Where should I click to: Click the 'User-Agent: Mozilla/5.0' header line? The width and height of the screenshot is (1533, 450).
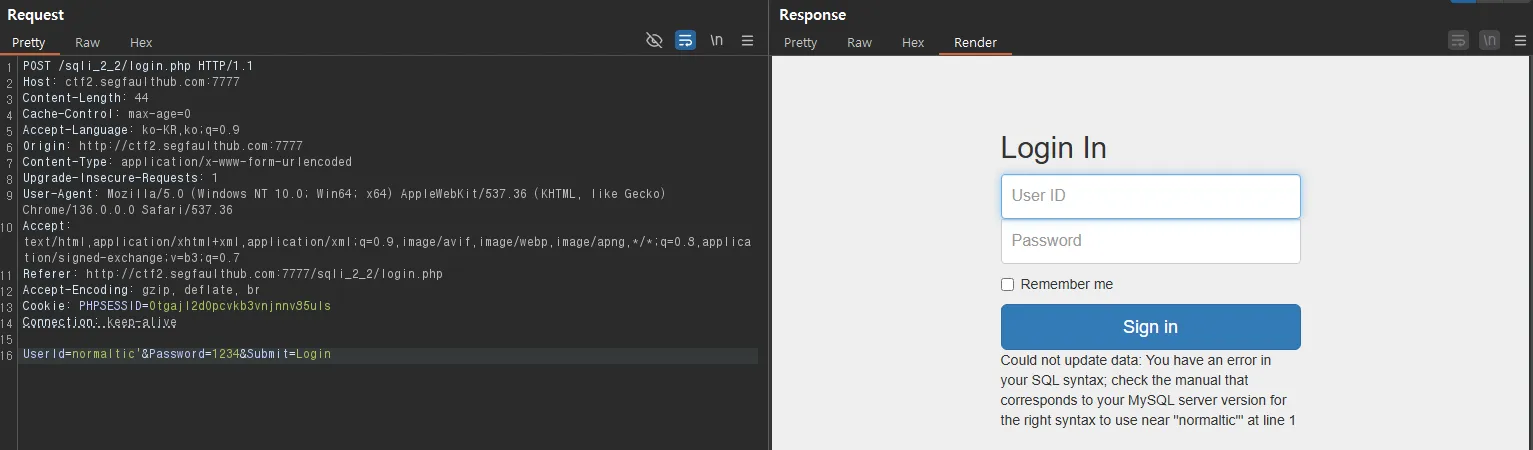coord(344,202)
